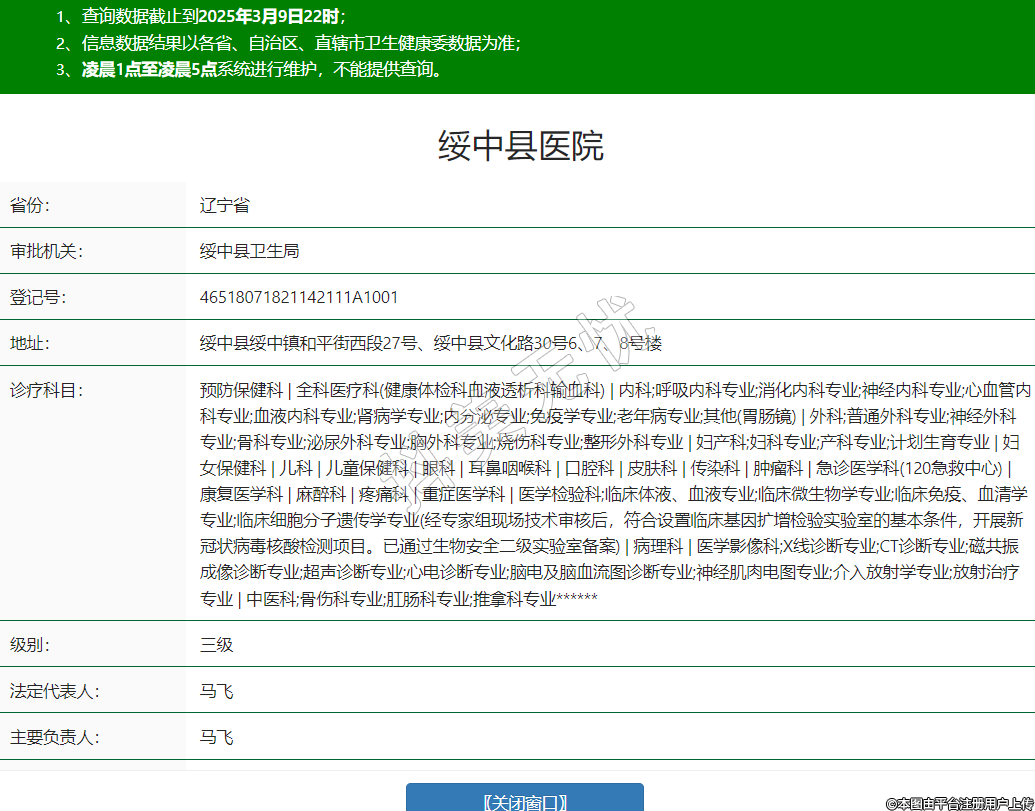The image size is (1035, 811).
Task: Click the 绥中县卫生局 approval authority value
Action: [x=249, y=251]
